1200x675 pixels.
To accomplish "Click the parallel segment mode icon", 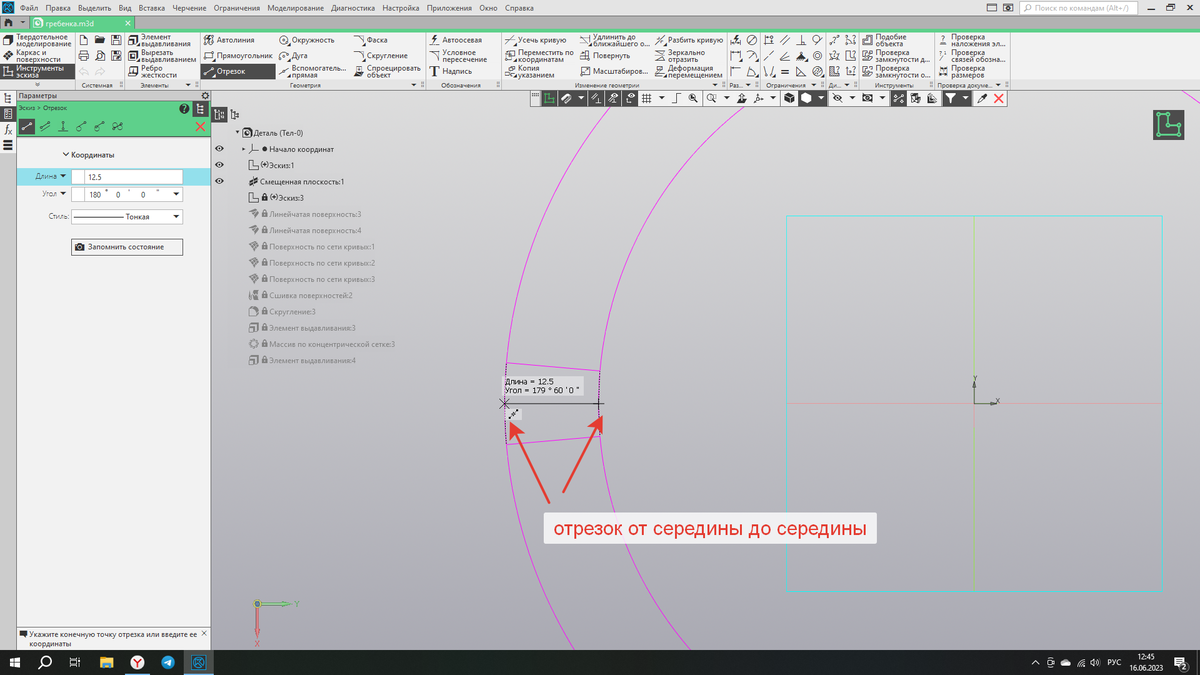I will point(44,126).
